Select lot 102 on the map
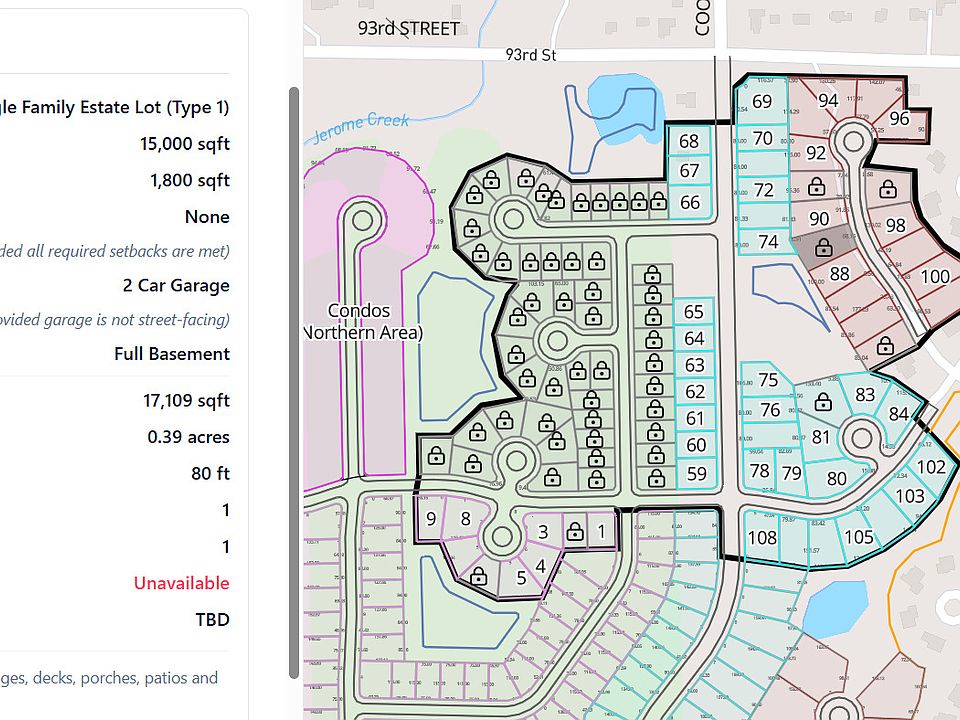The width and height of the screenshot is (960, 720). pyautogui.click(x=931, y=467)
